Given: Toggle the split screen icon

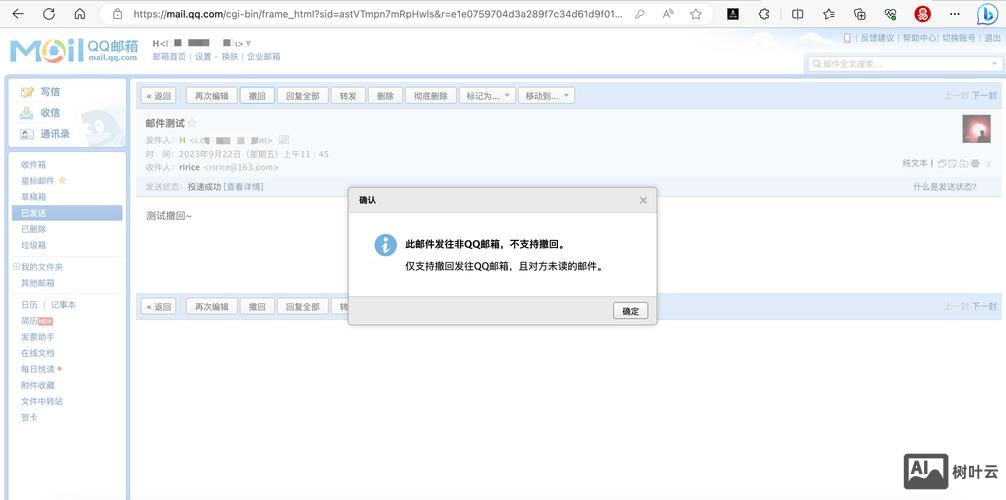Looking at the screenshot, I should click(x=797, y=13).
